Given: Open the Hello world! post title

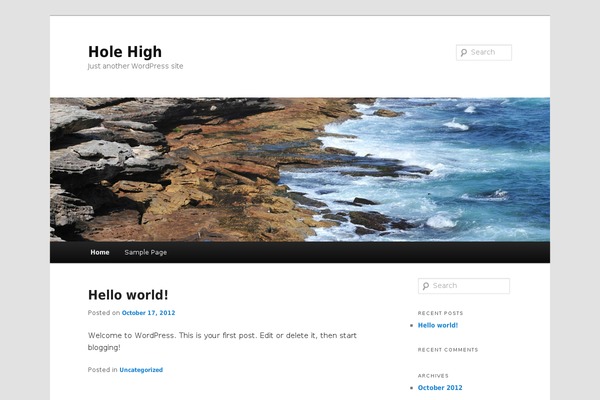Looking at the screenshot, I should tap(128, 295).
